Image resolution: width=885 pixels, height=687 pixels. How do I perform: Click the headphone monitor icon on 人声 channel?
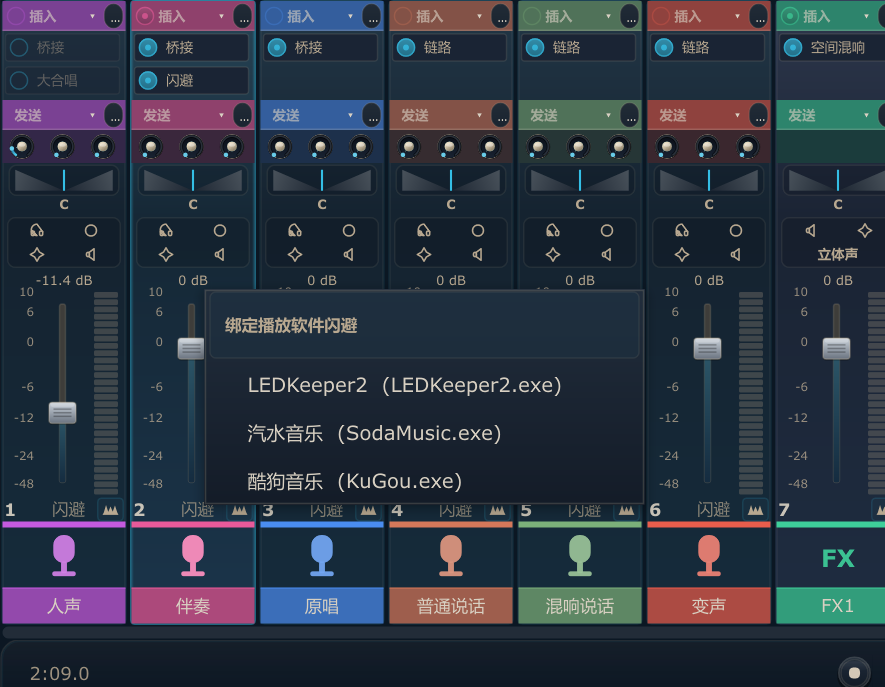37,230
